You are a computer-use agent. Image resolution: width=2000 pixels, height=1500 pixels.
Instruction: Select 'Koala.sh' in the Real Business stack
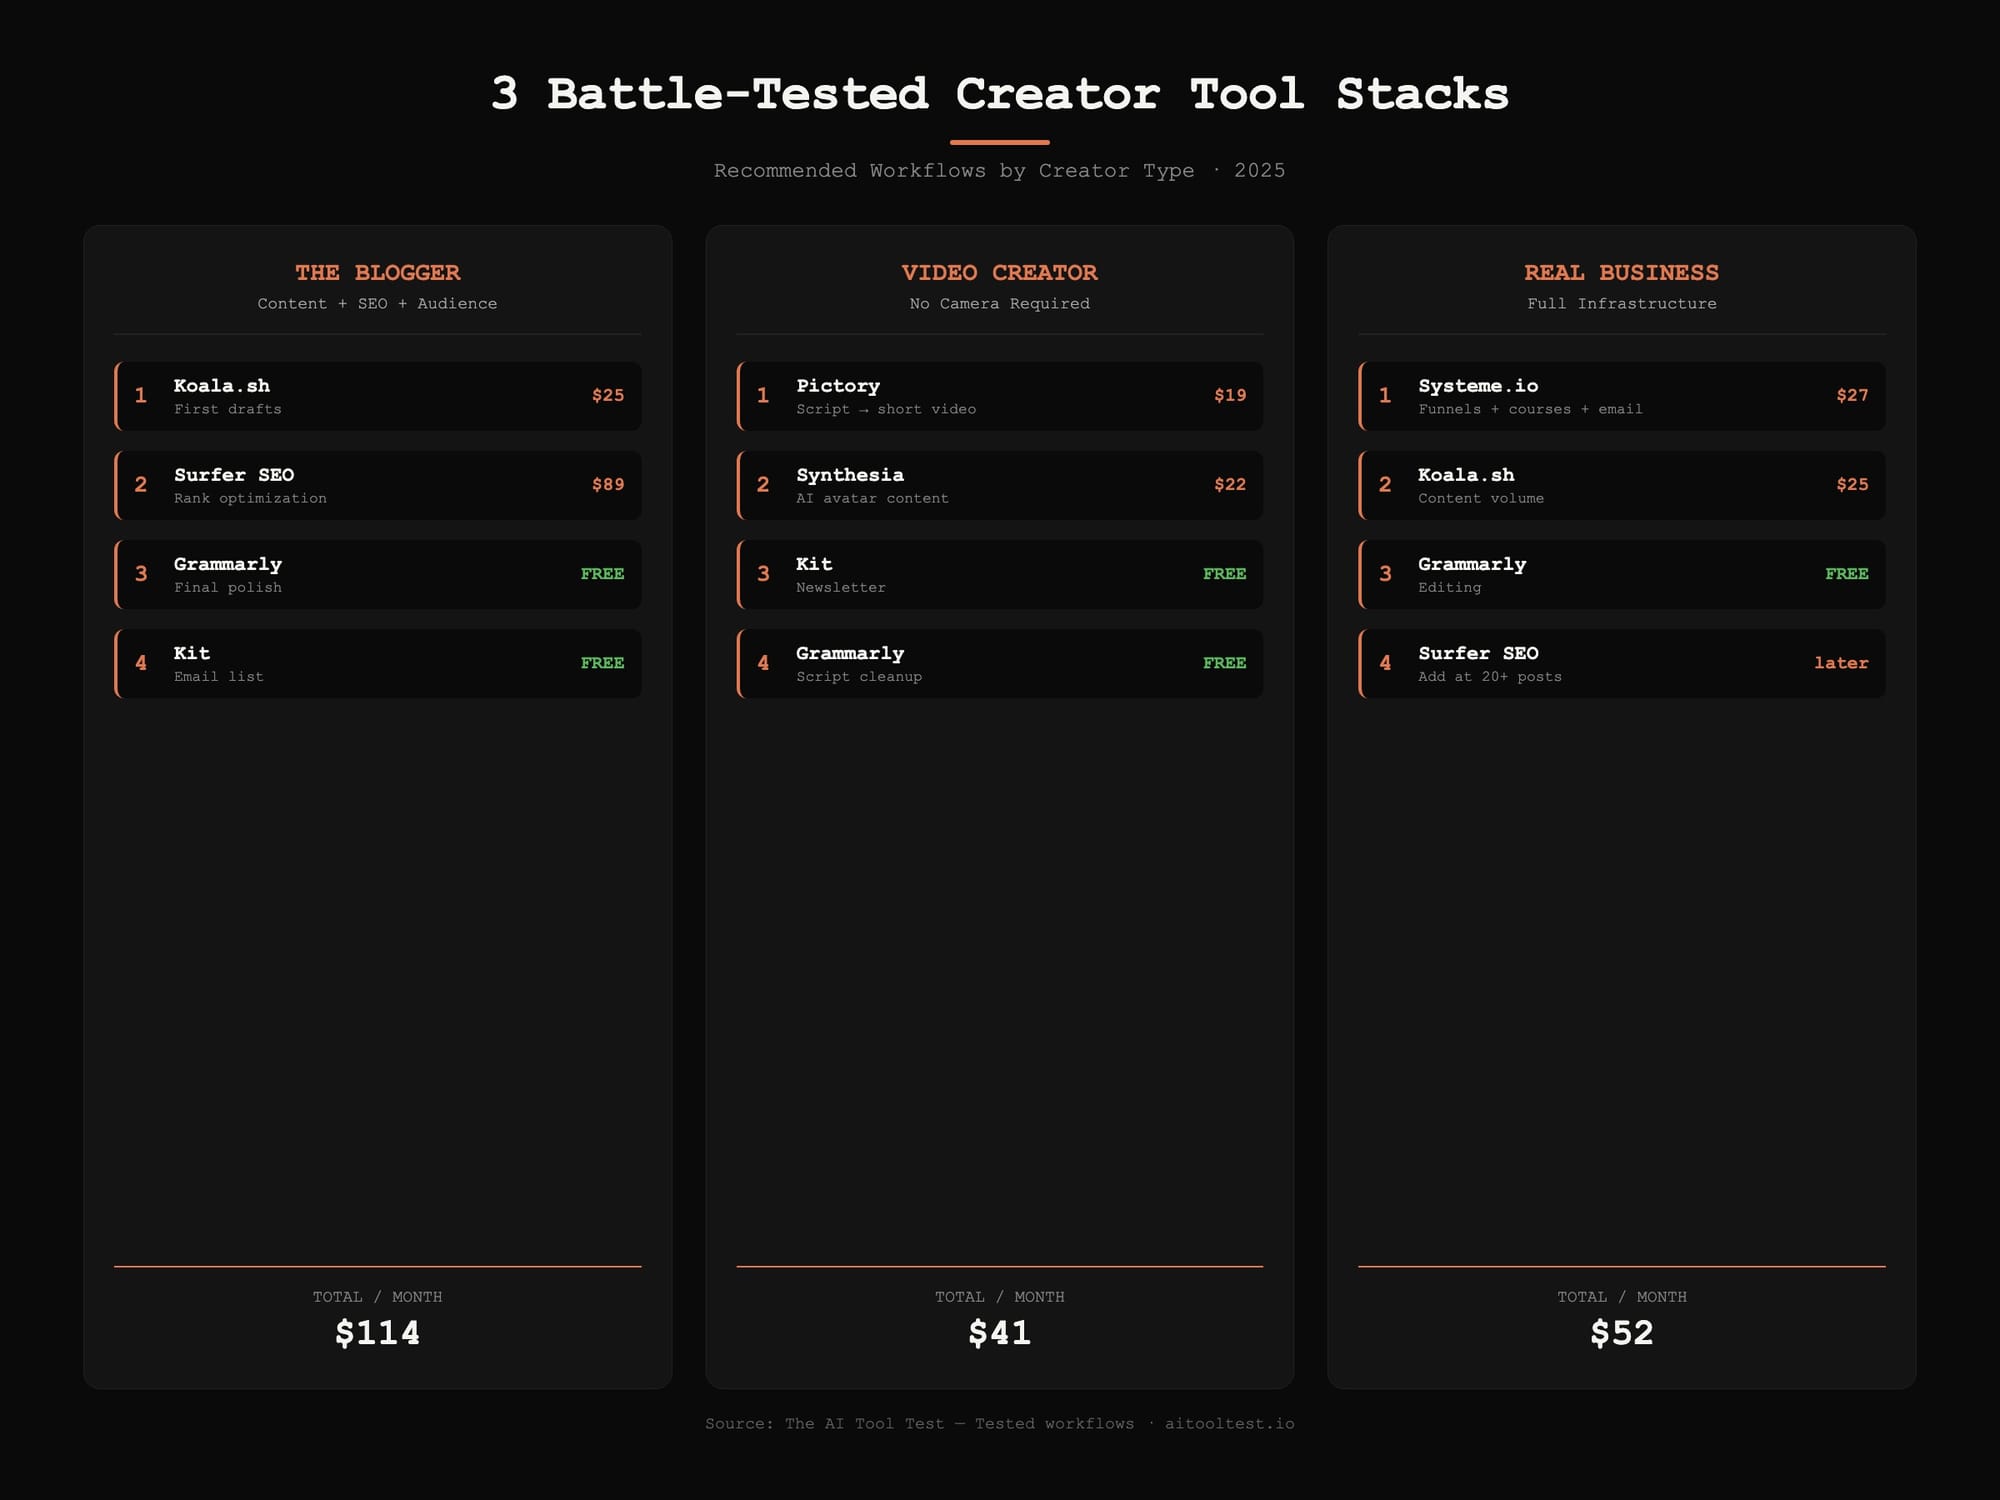tap(1466, 475)
